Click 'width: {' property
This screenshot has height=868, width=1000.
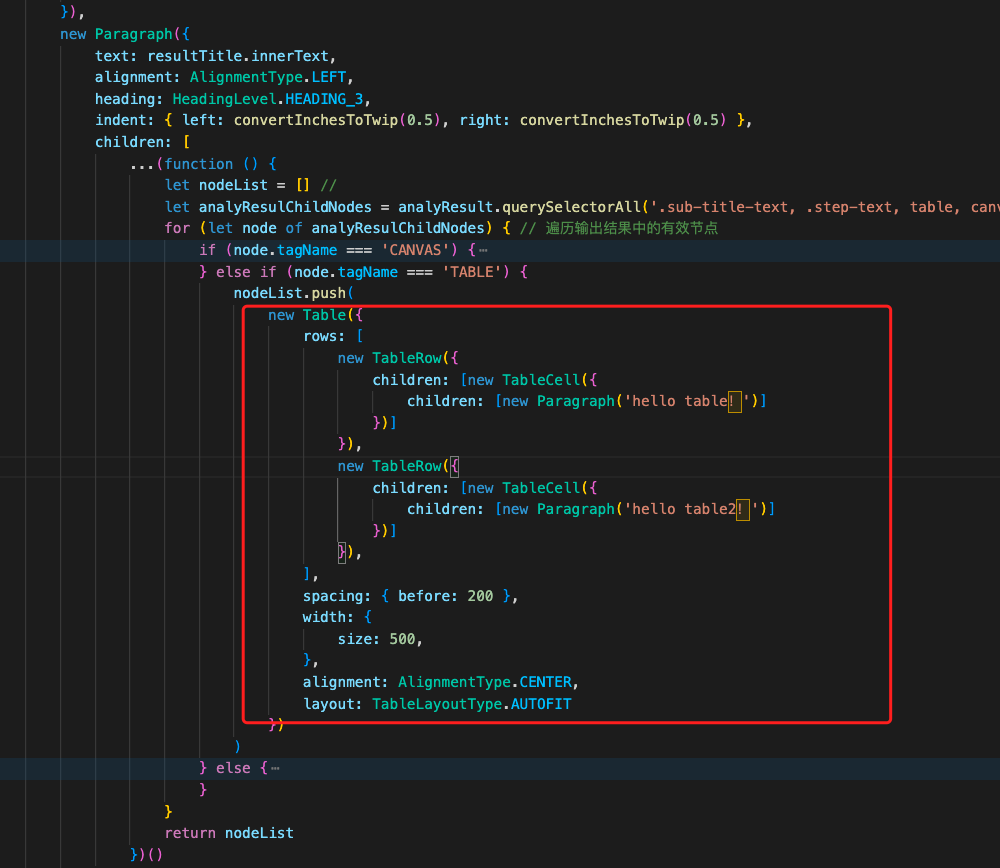click(x=337, y=617)
